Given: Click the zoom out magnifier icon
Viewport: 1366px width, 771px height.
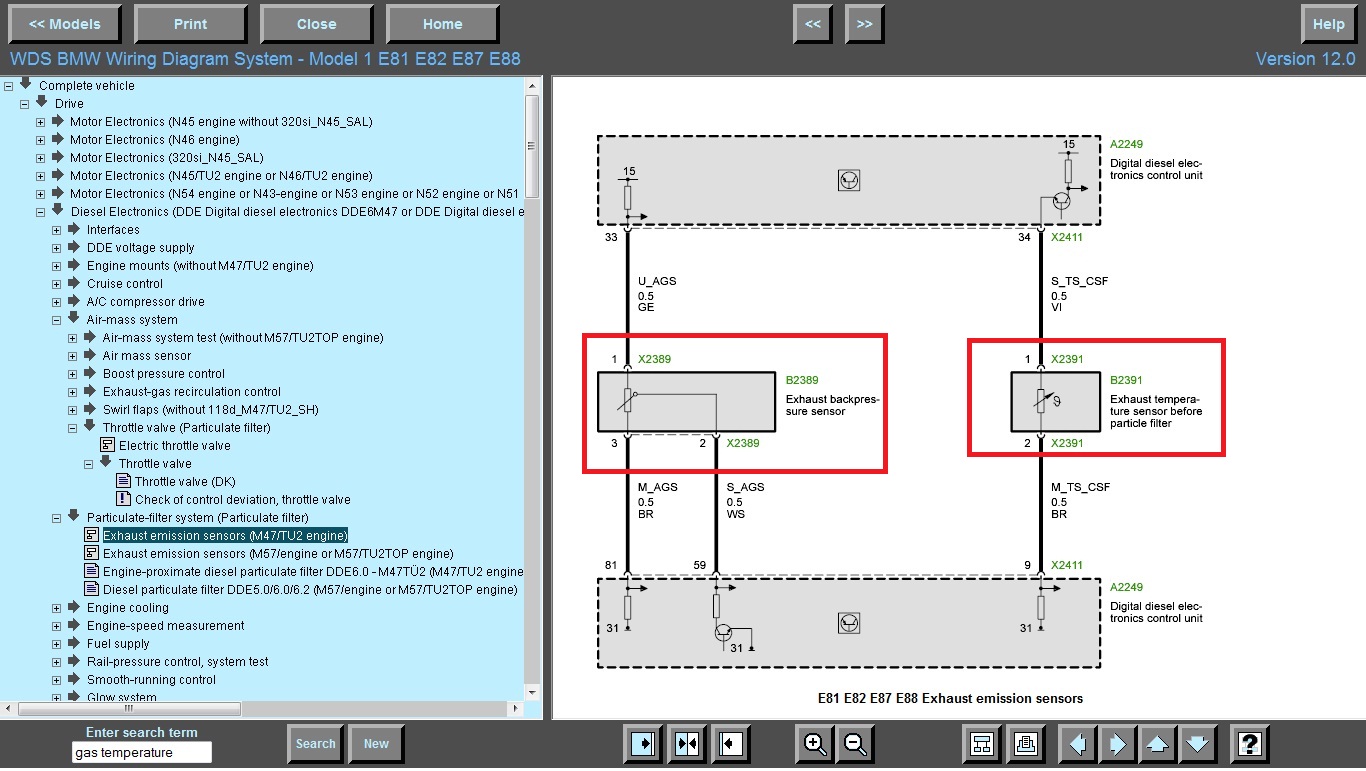Looking at the screenshot, I should click(856, 744).
